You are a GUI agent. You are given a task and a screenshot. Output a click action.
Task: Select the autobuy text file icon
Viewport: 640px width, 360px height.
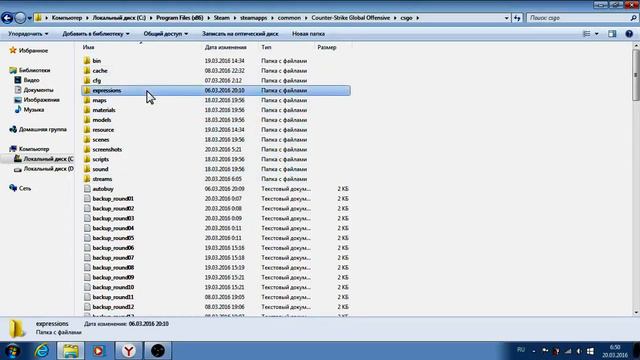point(87,189)
